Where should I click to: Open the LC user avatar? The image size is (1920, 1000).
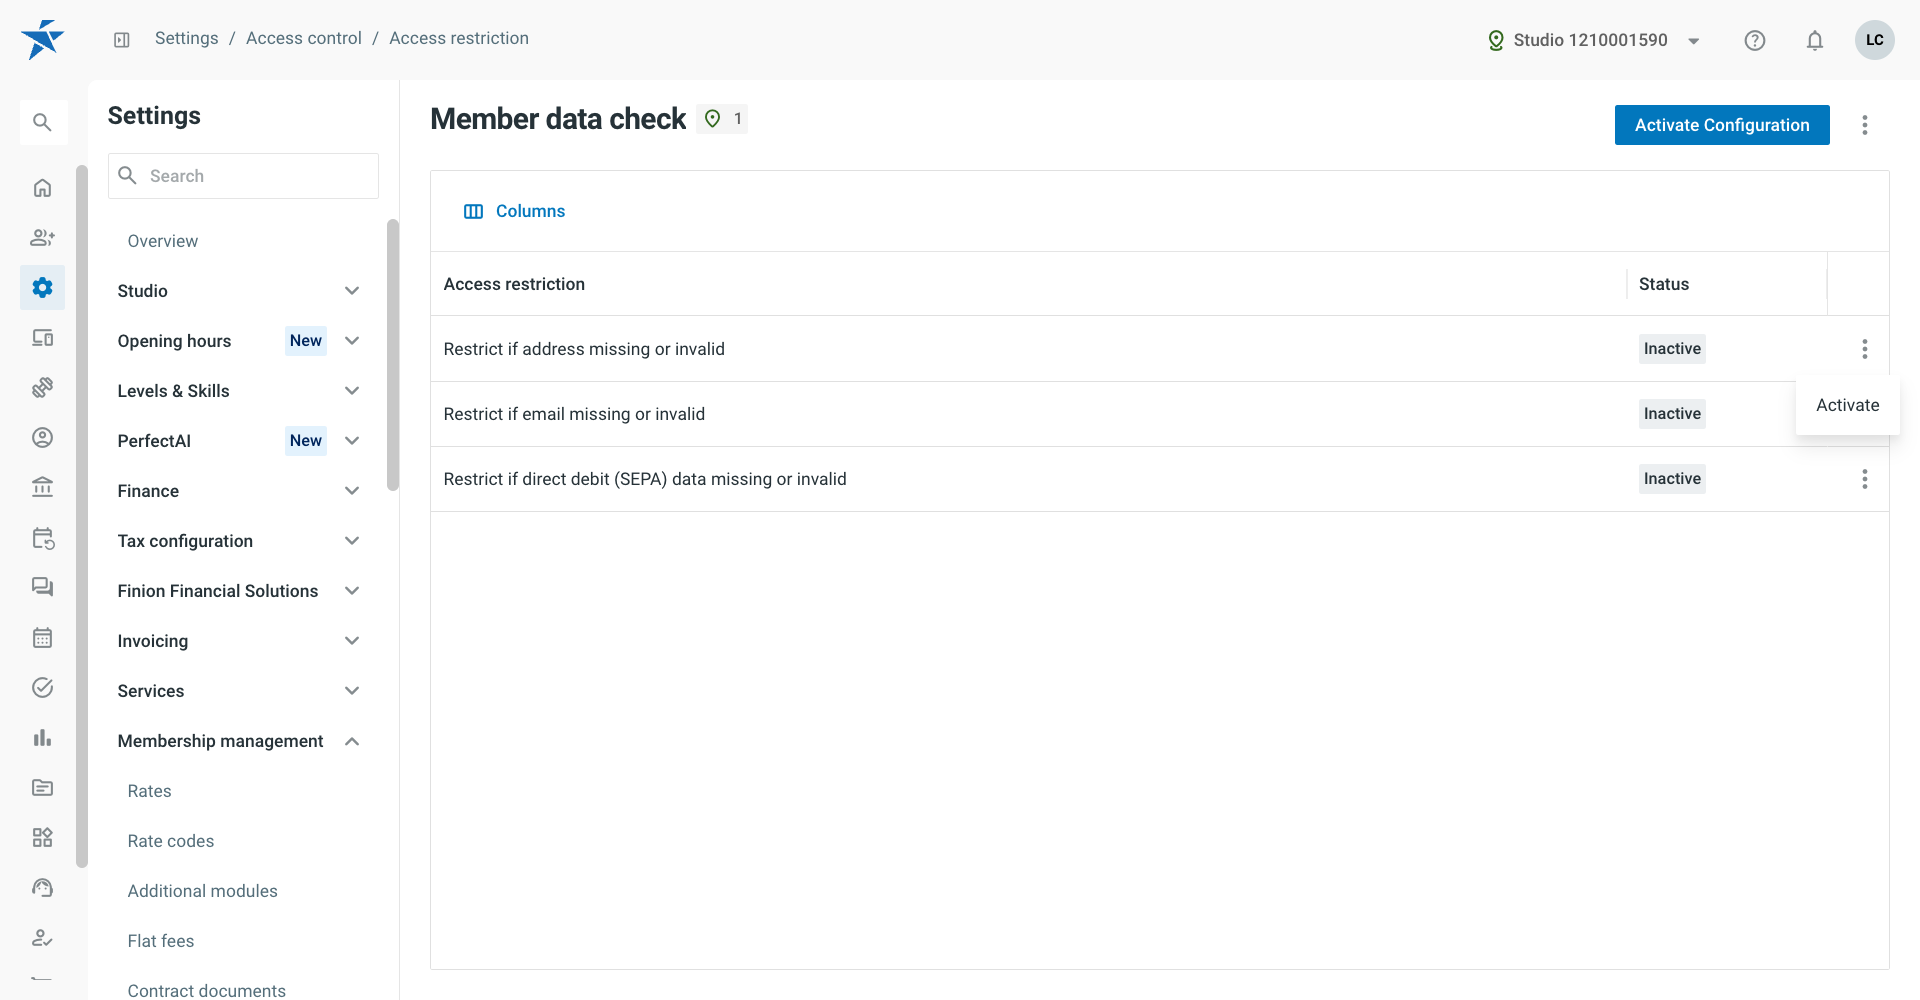coord(1875,40)
